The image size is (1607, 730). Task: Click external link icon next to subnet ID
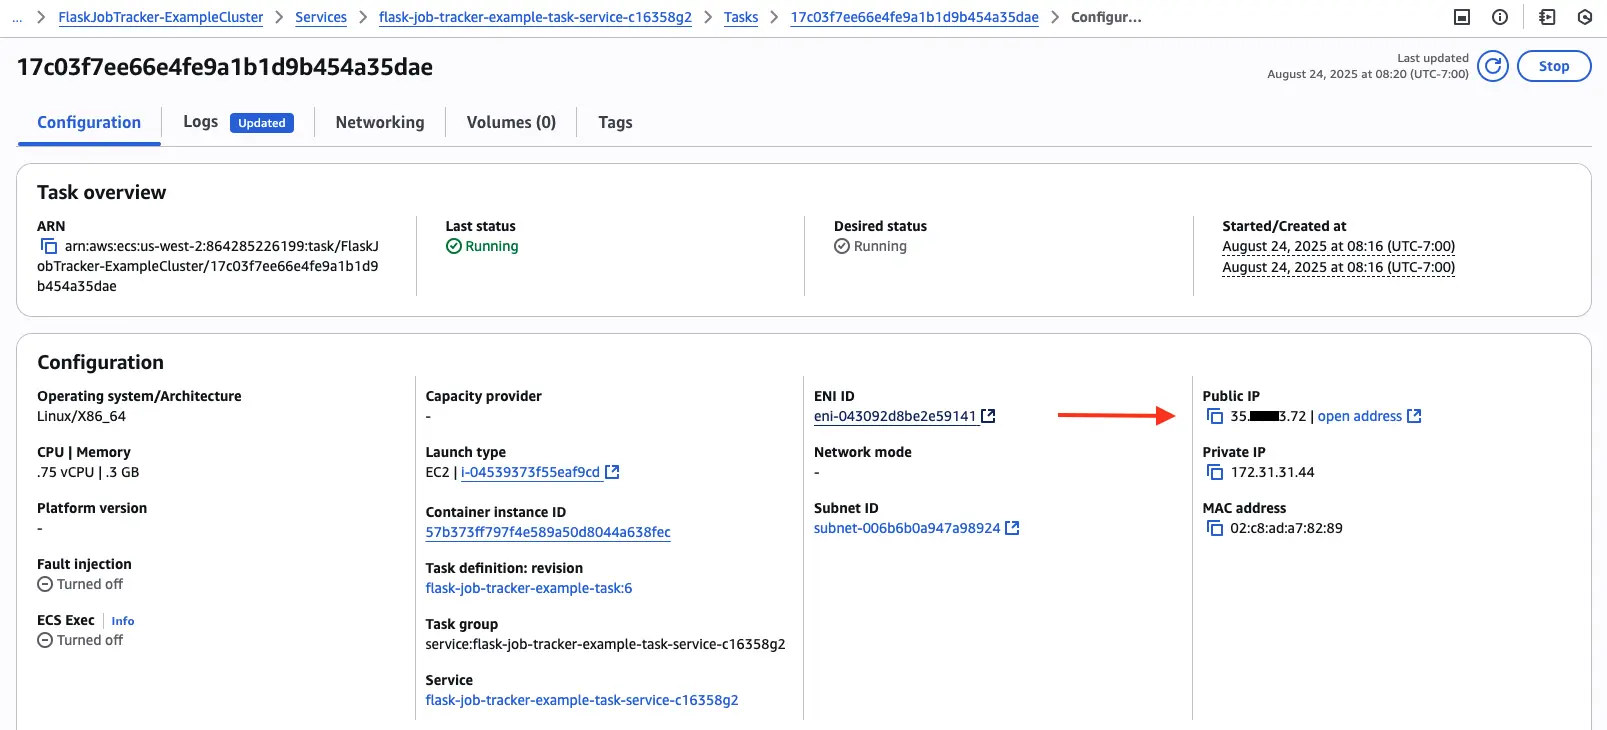(1012, 528)
